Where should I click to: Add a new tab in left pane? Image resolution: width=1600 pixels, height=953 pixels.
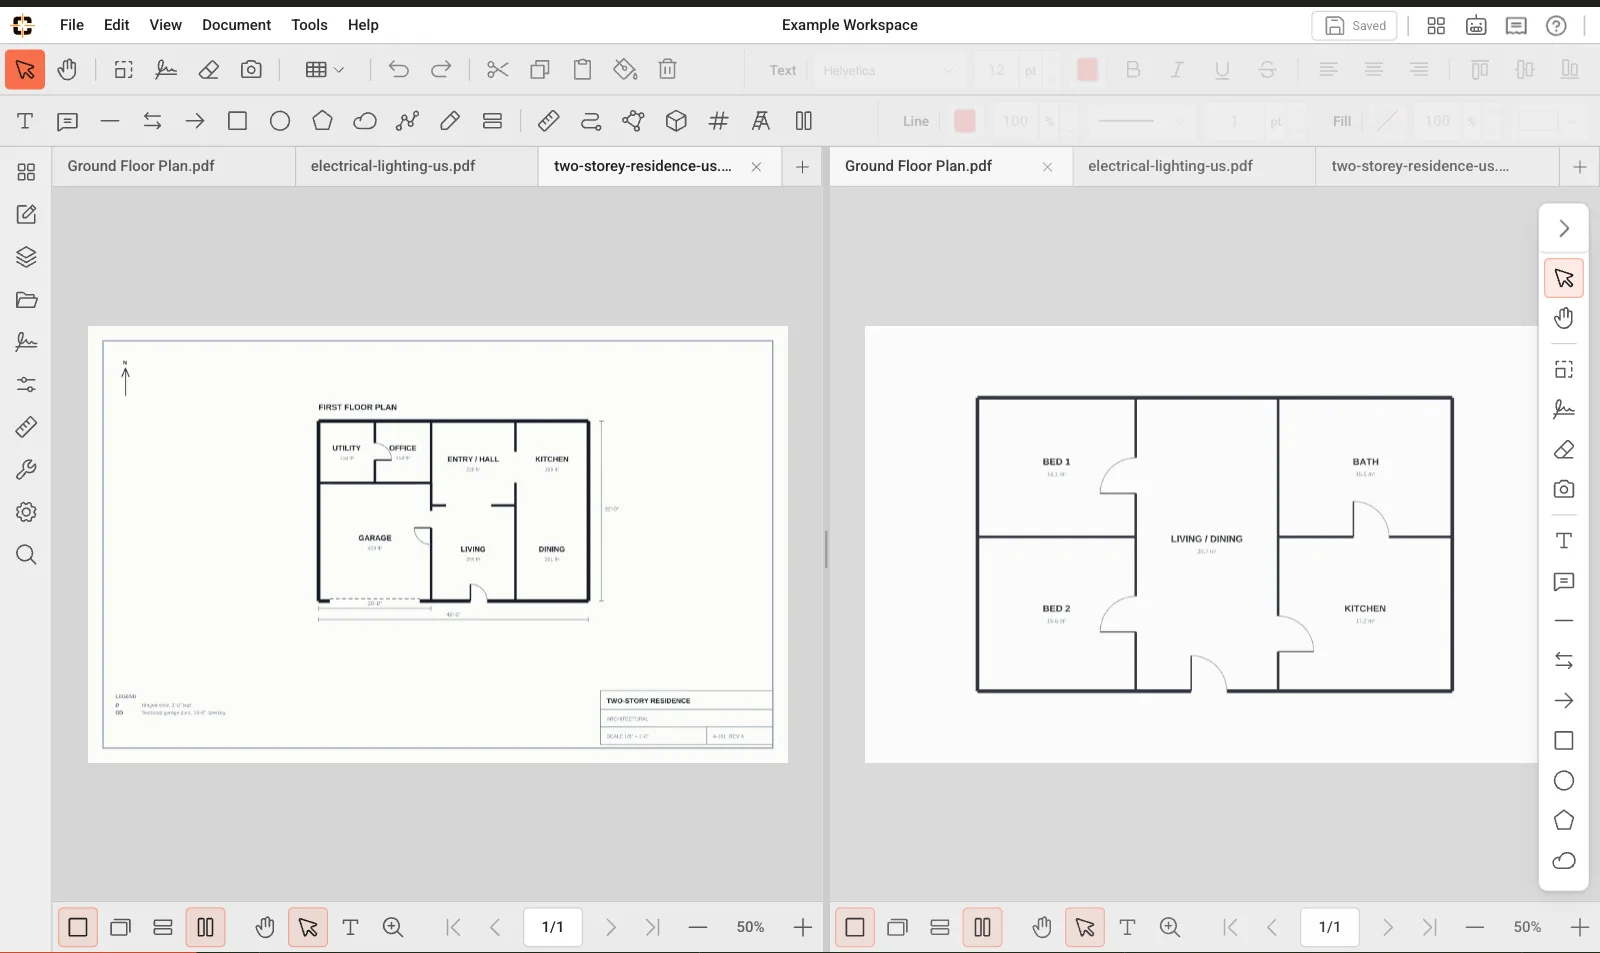pyautogui.click(x=802, y=167)
